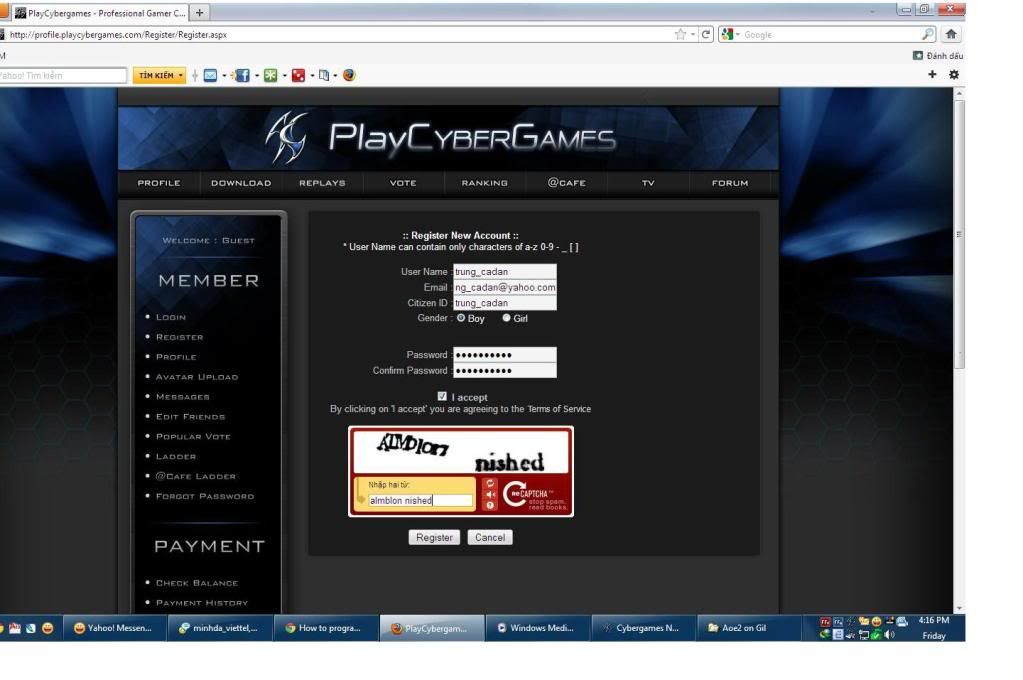Expand the Facebook icon dropdown arrow
1023x680 pixels.
256,76
